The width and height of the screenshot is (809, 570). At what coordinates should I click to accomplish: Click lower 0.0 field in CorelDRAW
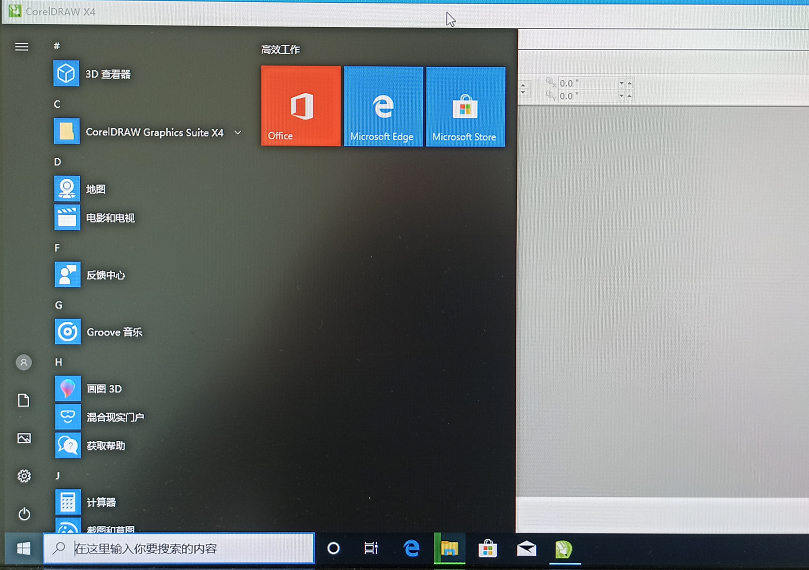(588, 96)
